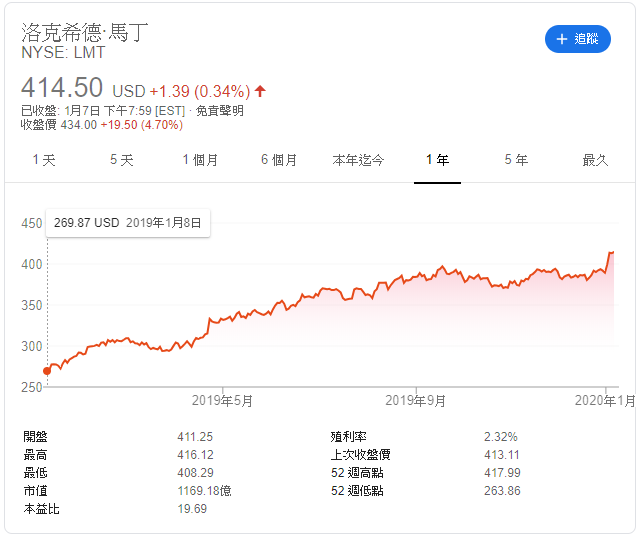Click the NYSE: LMT ticker text

click(x=63, y=53)
